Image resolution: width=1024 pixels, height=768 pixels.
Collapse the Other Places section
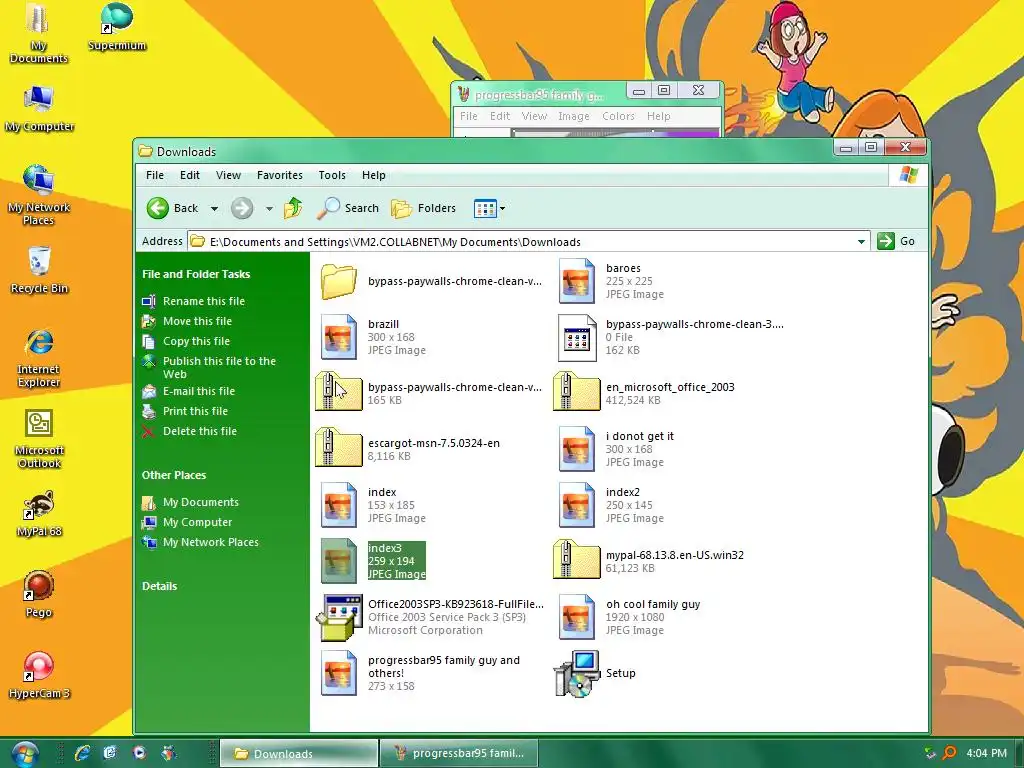click(x=174, y=475)
